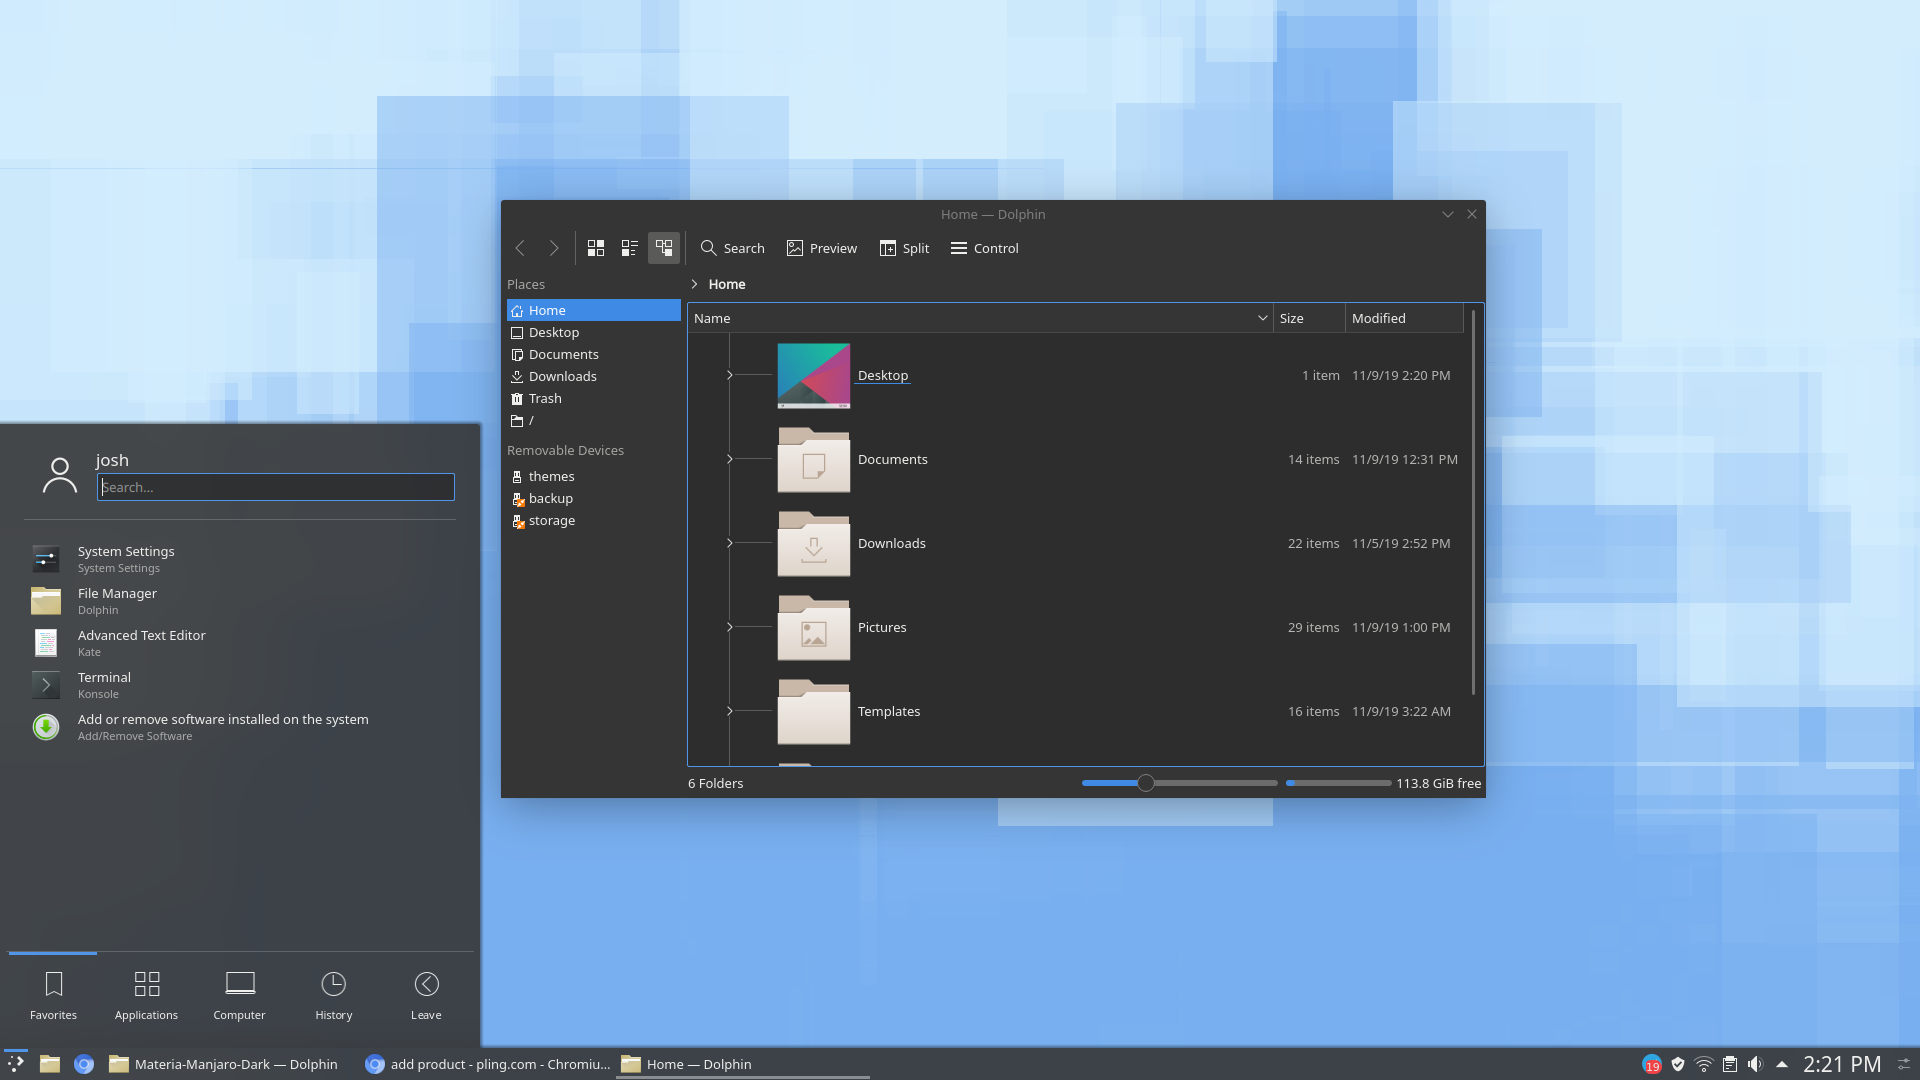This screenshot has width=1920, height=1080.
Task: Open Search in Dolphin toolbar
Action: pyautogui.click(x=732, y=248)
